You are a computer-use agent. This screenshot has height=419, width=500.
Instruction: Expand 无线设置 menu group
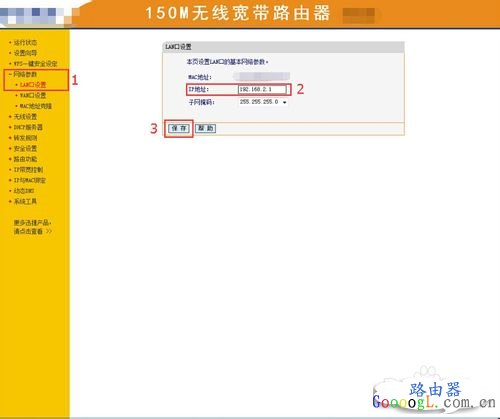coord(25,117)
